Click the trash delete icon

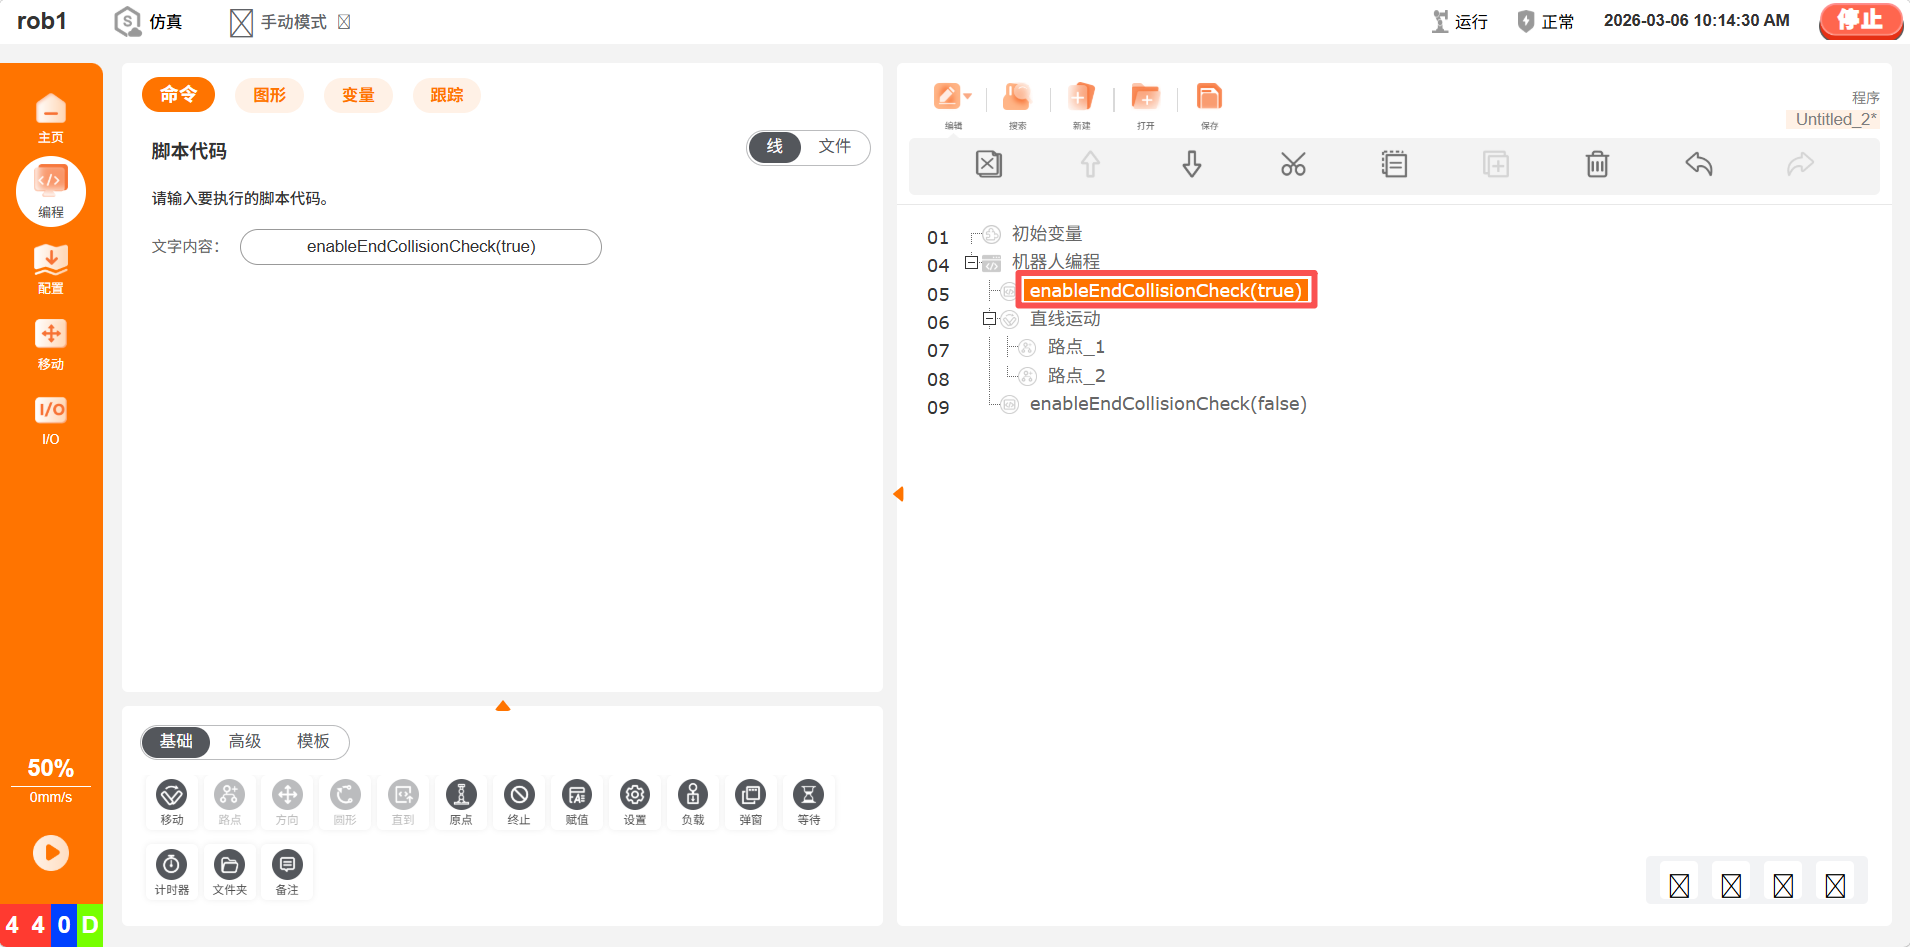tap(1597, 164)
